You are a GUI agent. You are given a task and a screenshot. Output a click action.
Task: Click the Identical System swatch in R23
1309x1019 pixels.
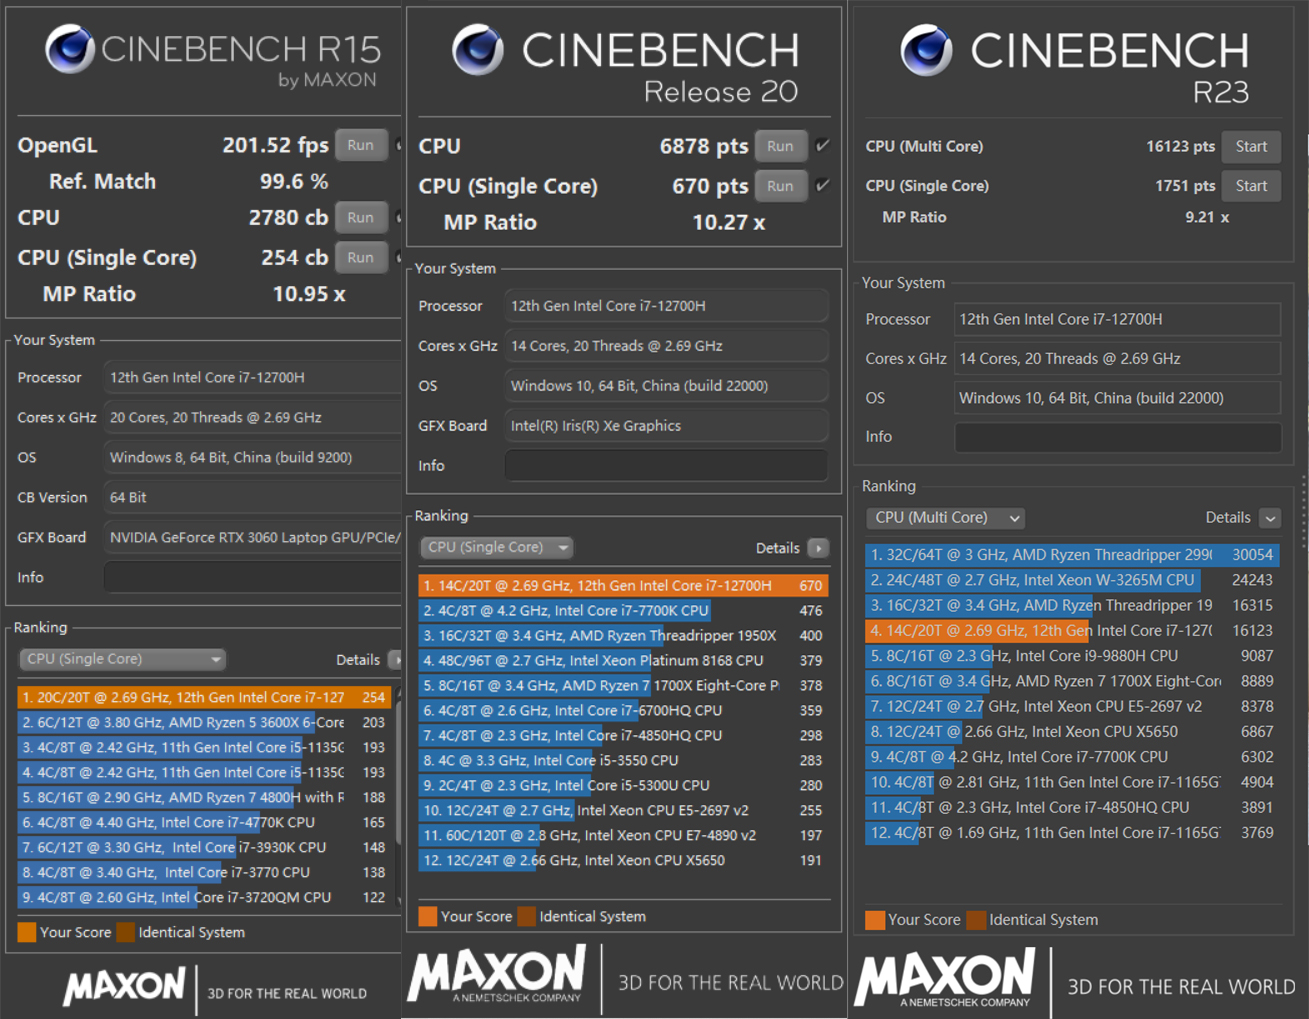point(976,920)
